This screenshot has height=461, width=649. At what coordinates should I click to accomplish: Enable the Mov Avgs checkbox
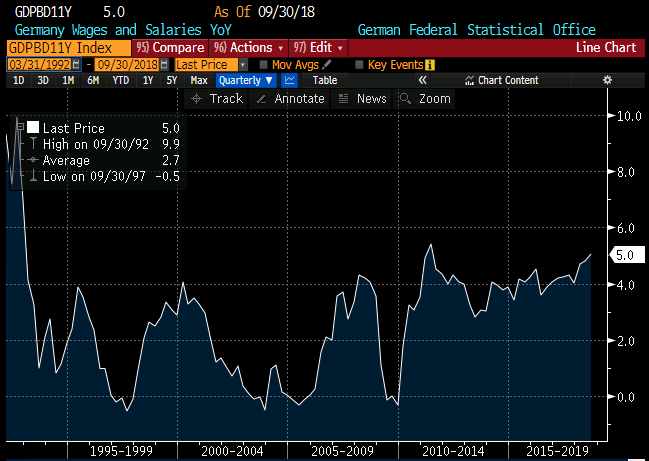click(263, 64)
